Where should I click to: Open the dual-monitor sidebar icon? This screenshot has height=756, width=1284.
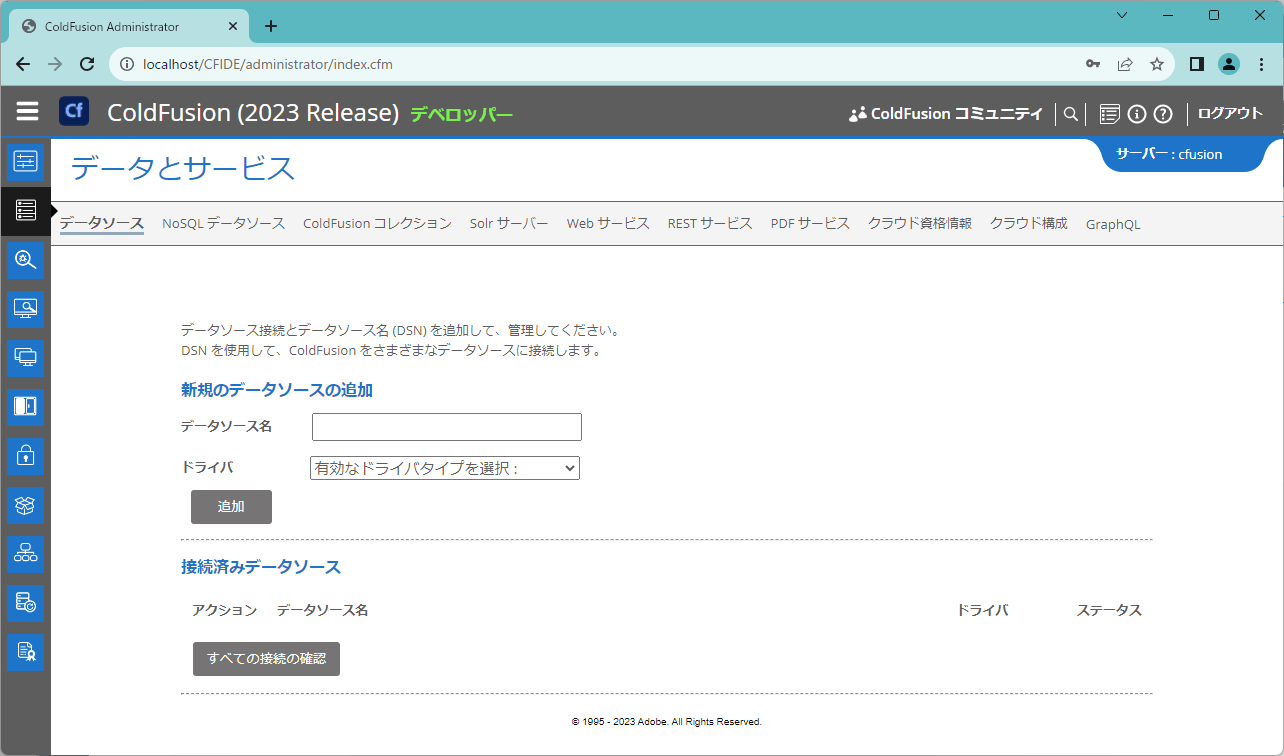[x=25, y=357]
